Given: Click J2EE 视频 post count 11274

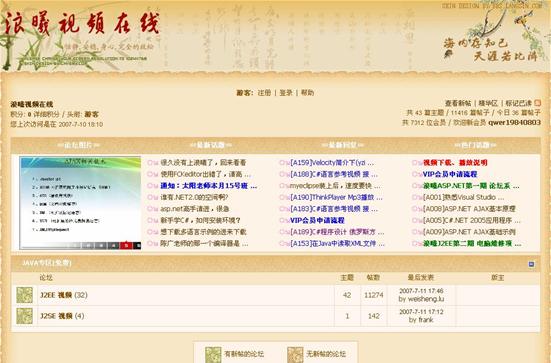Looking at the screenshot, I should pos(374,295).
